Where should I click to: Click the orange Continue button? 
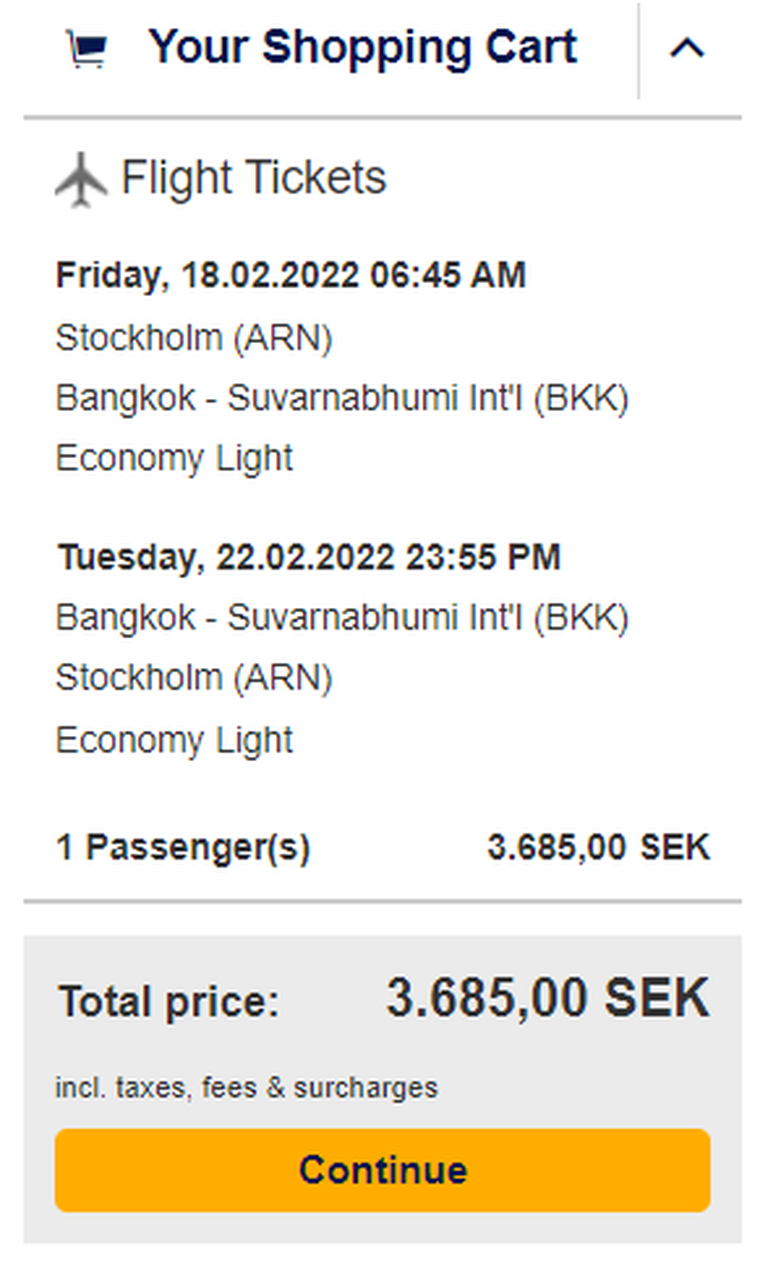pos(383,1170)
